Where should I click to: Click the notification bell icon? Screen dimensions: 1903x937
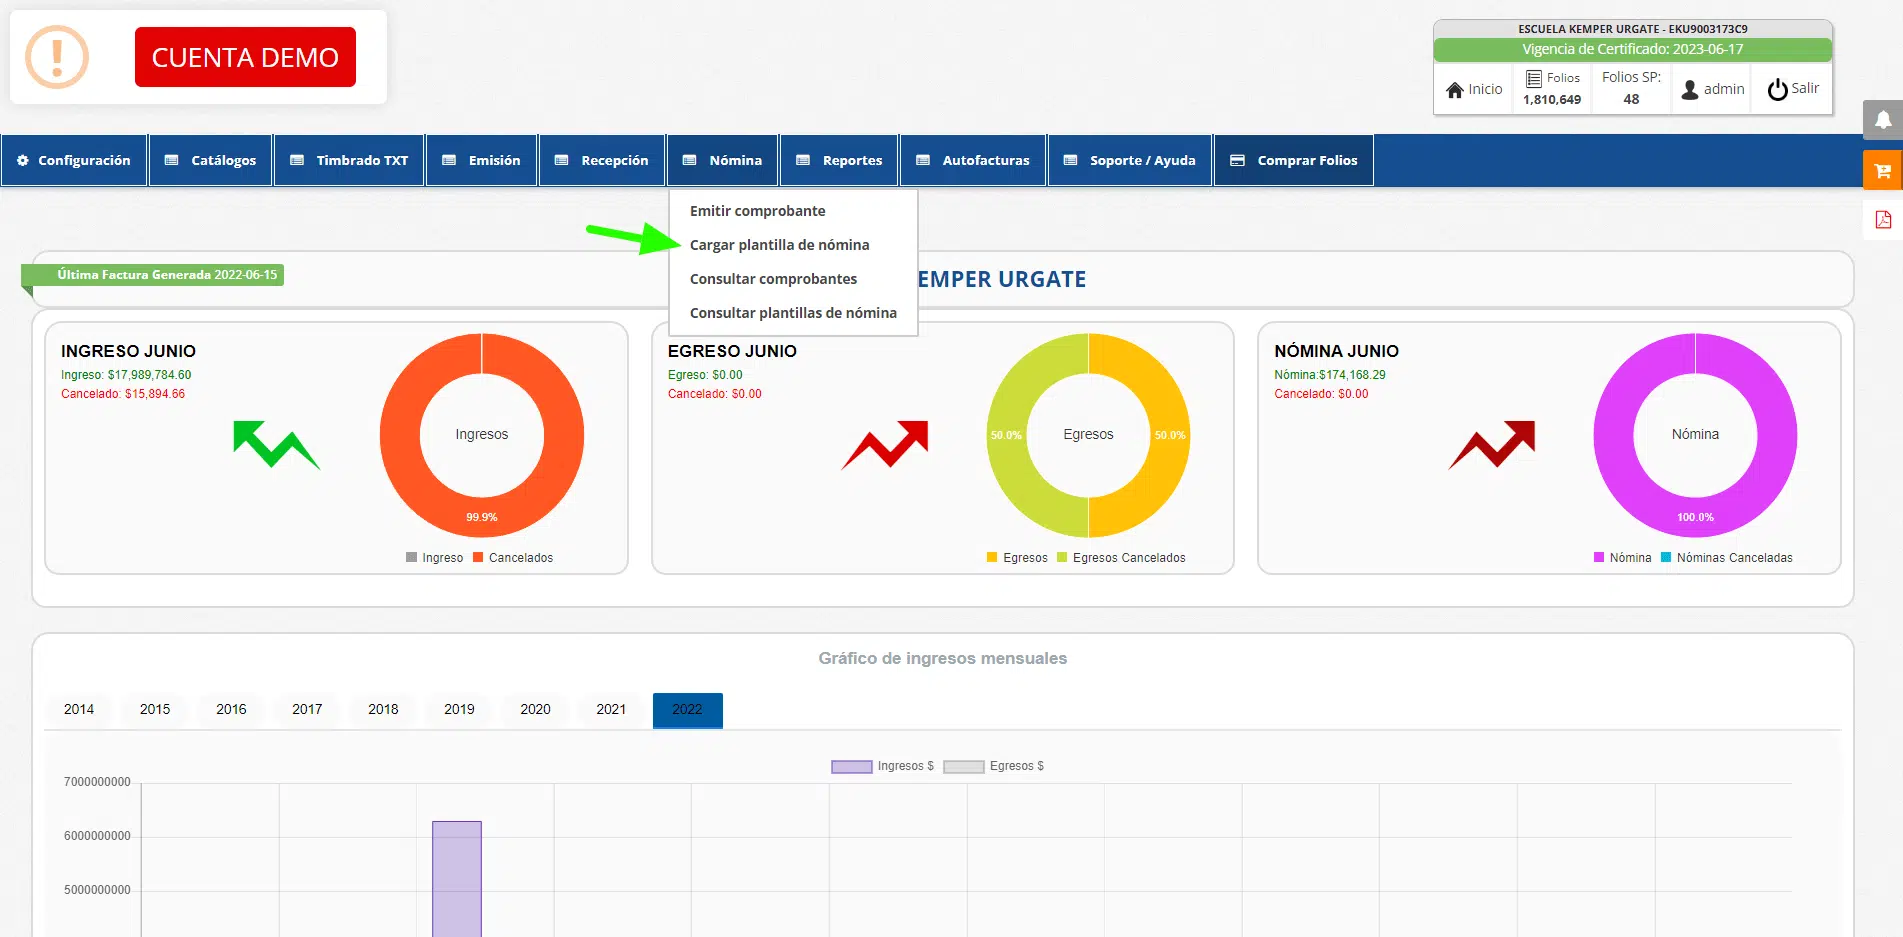(x=1882, y=120)
